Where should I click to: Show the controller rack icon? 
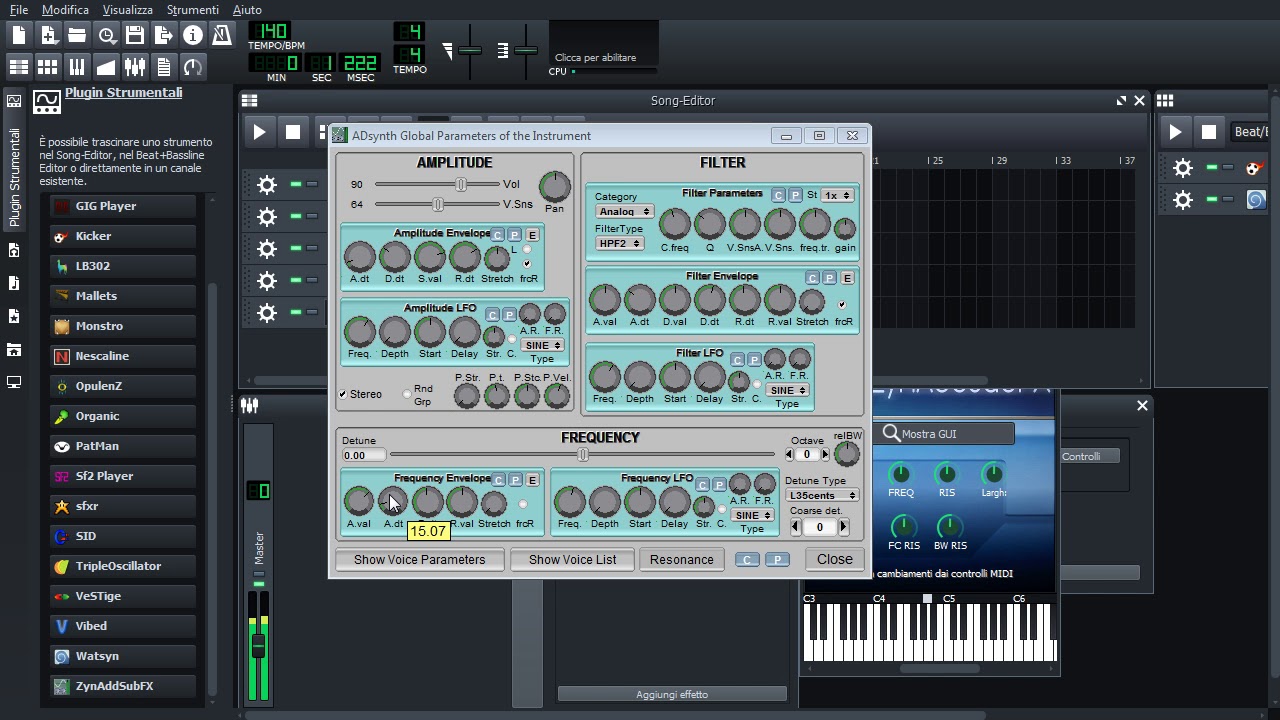coord(193,67)
